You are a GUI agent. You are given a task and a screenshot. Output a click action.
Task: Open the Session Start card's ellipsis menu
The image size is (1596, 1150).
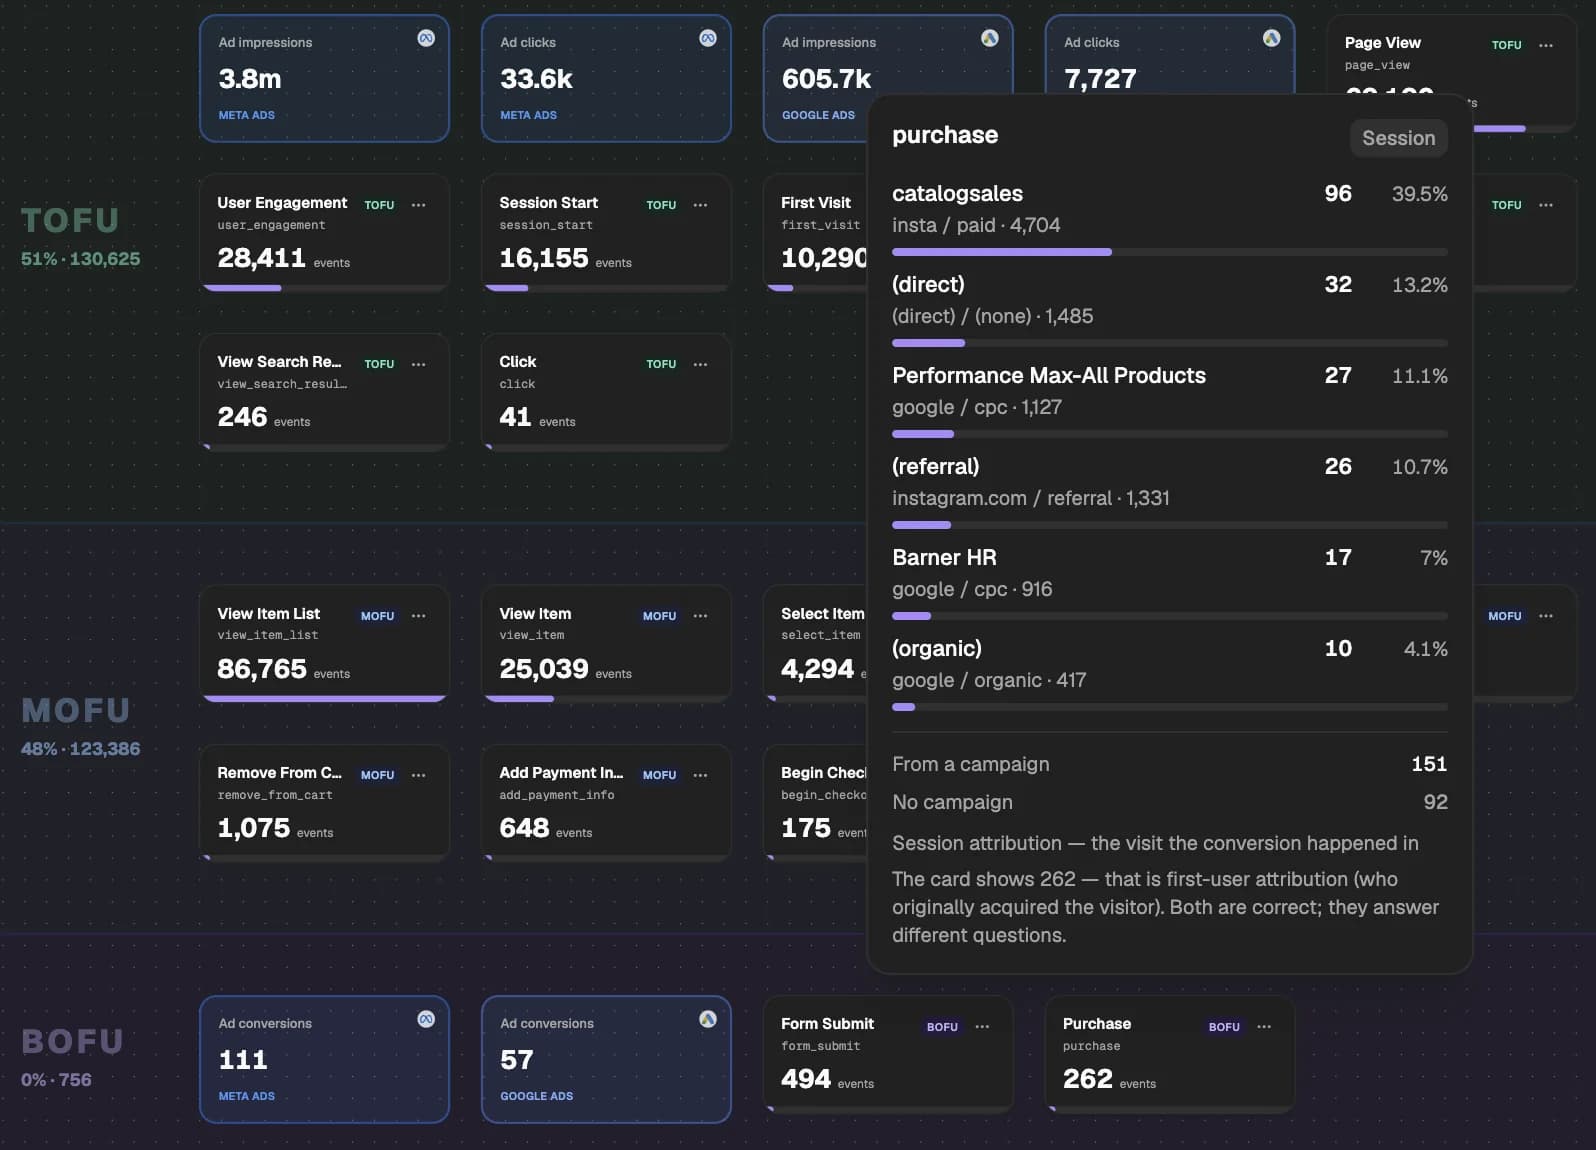(700, 205)
